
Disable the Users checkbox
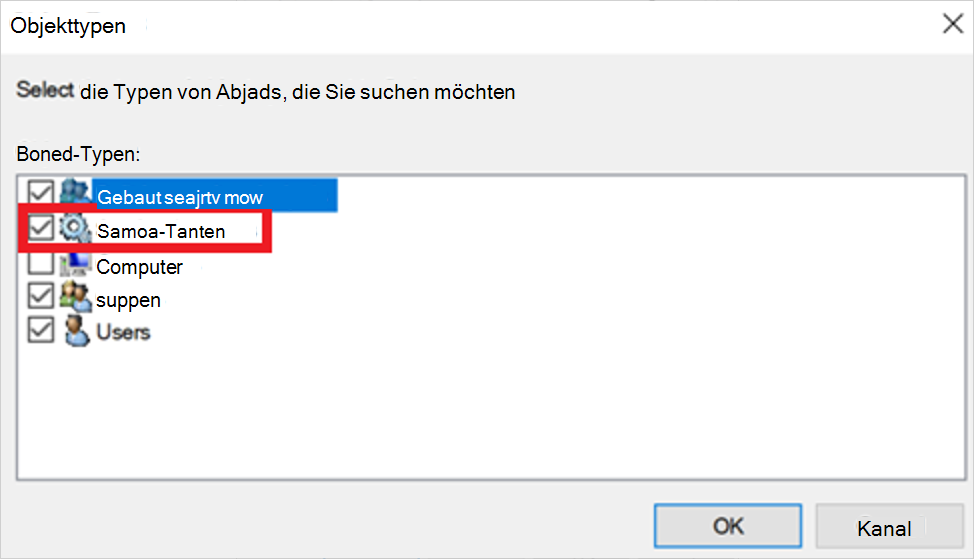[41, 331]
